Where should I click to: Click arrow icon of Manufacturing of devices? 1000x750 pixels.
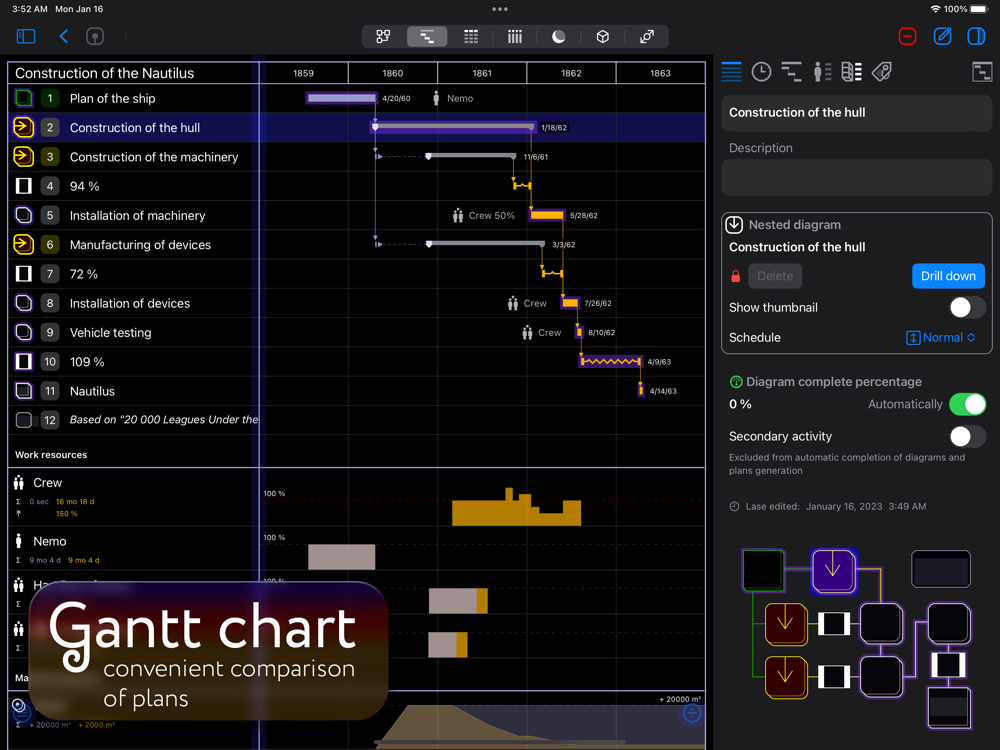click(24, 244)
